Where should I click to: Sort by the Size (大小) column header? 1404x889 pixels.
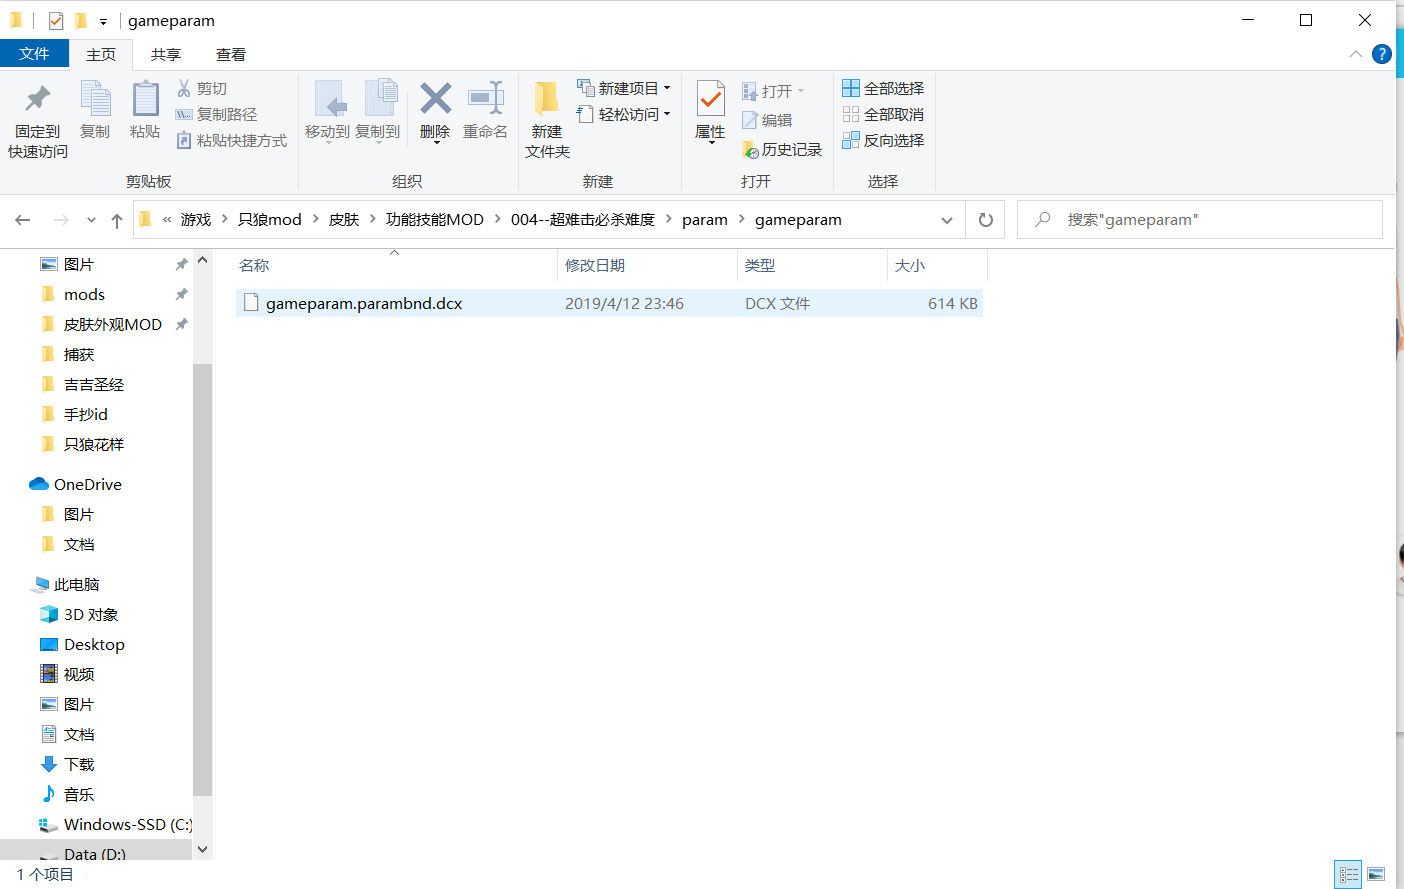click(910, 266)
